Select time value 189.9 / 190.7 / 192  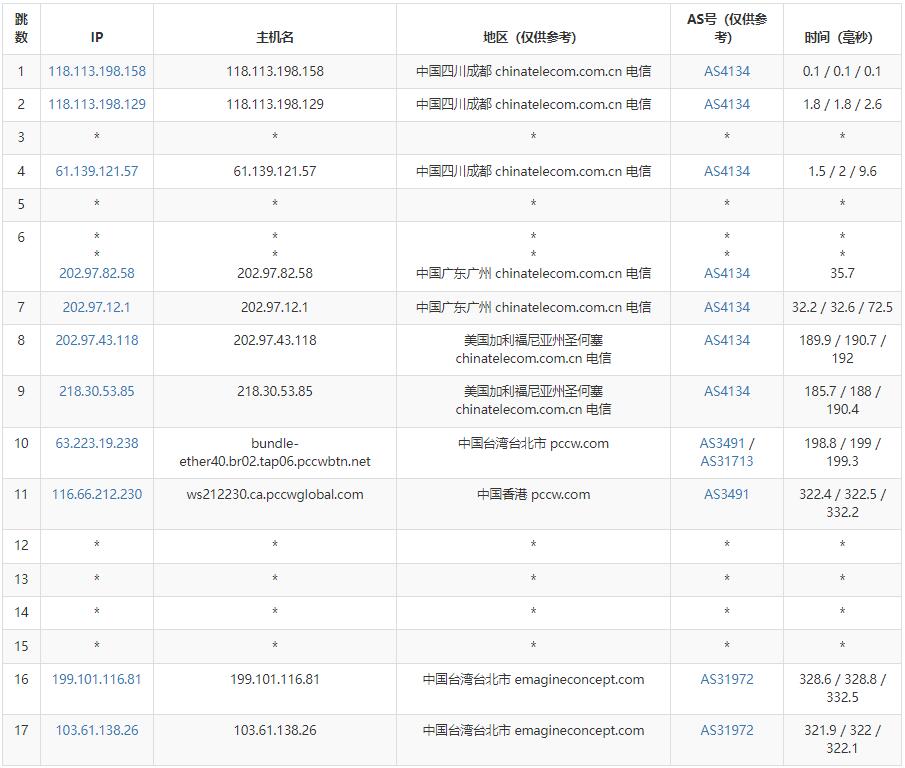coord(842,349)
